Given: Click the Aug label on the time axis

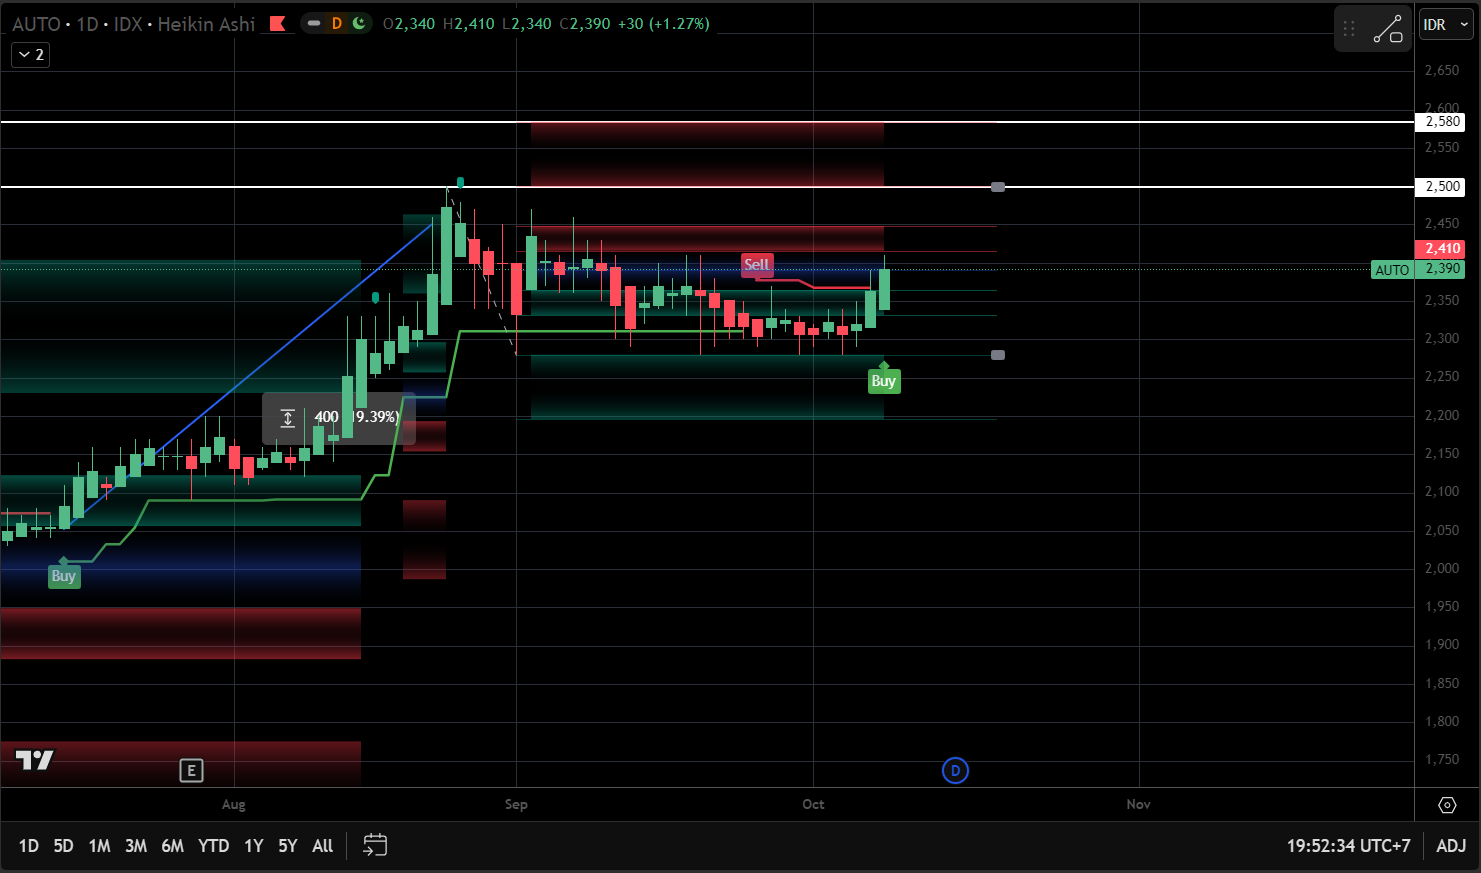Looking at the screenshot, I should click(233, 805).
